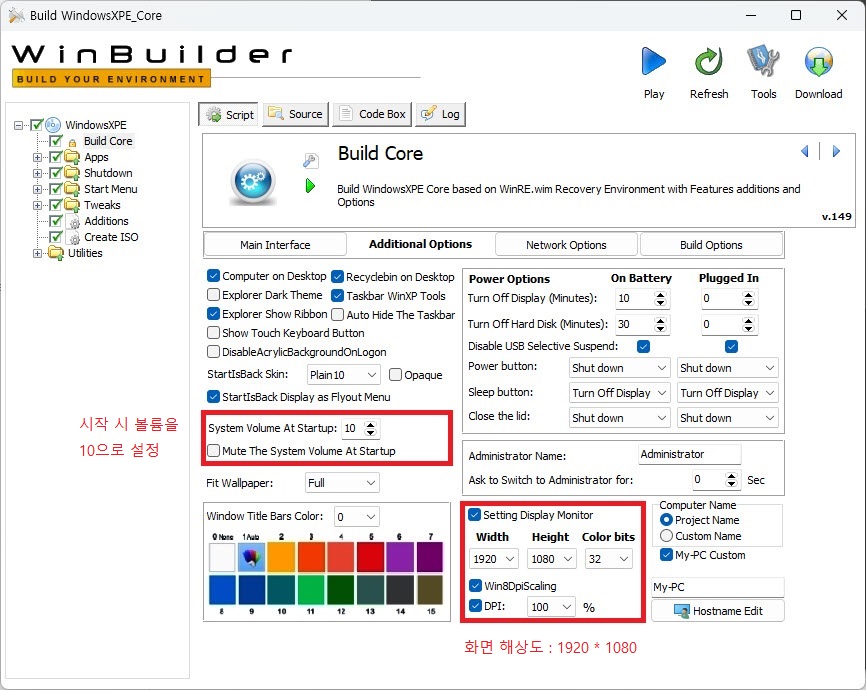Click the WindowsXPE disc icon in tree
The height and width of the screenshot is (690, 866).
pos(52,125)
